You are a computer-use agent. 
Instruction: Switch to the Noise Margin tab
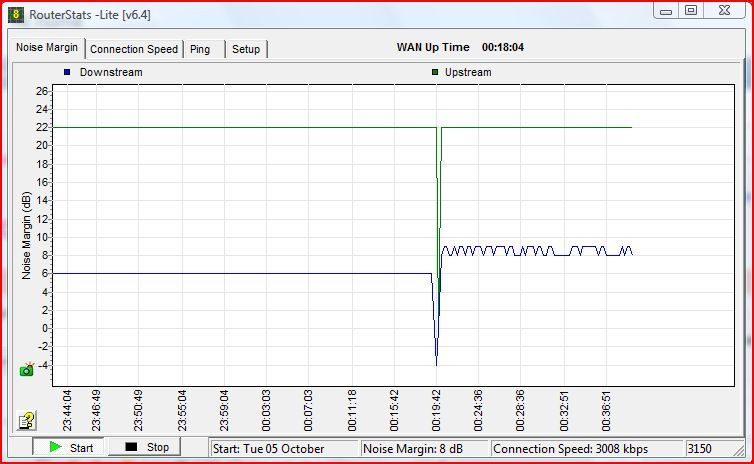48,48
